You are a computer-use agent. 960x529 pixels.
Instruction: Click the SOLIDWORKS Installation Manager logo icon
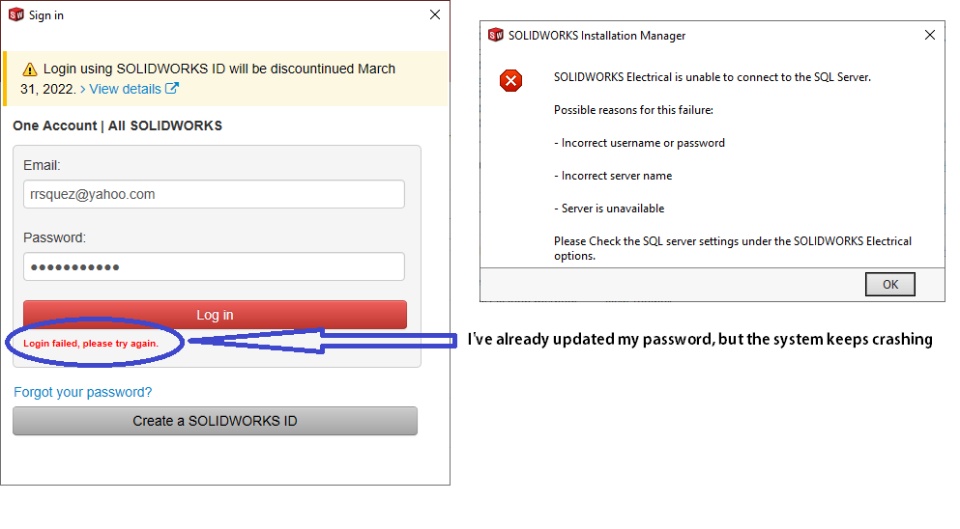click(x=496, y=35)
